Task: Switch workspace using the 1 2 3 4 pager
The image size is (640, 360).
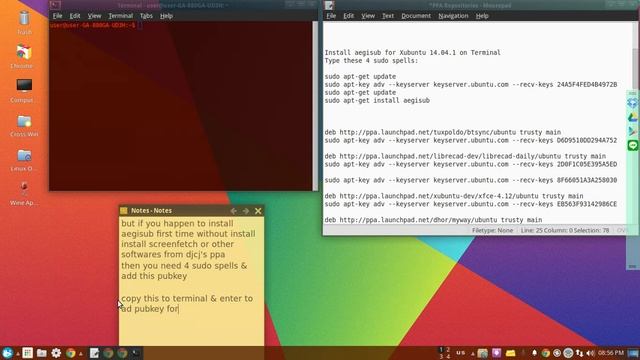Action: 444,353
